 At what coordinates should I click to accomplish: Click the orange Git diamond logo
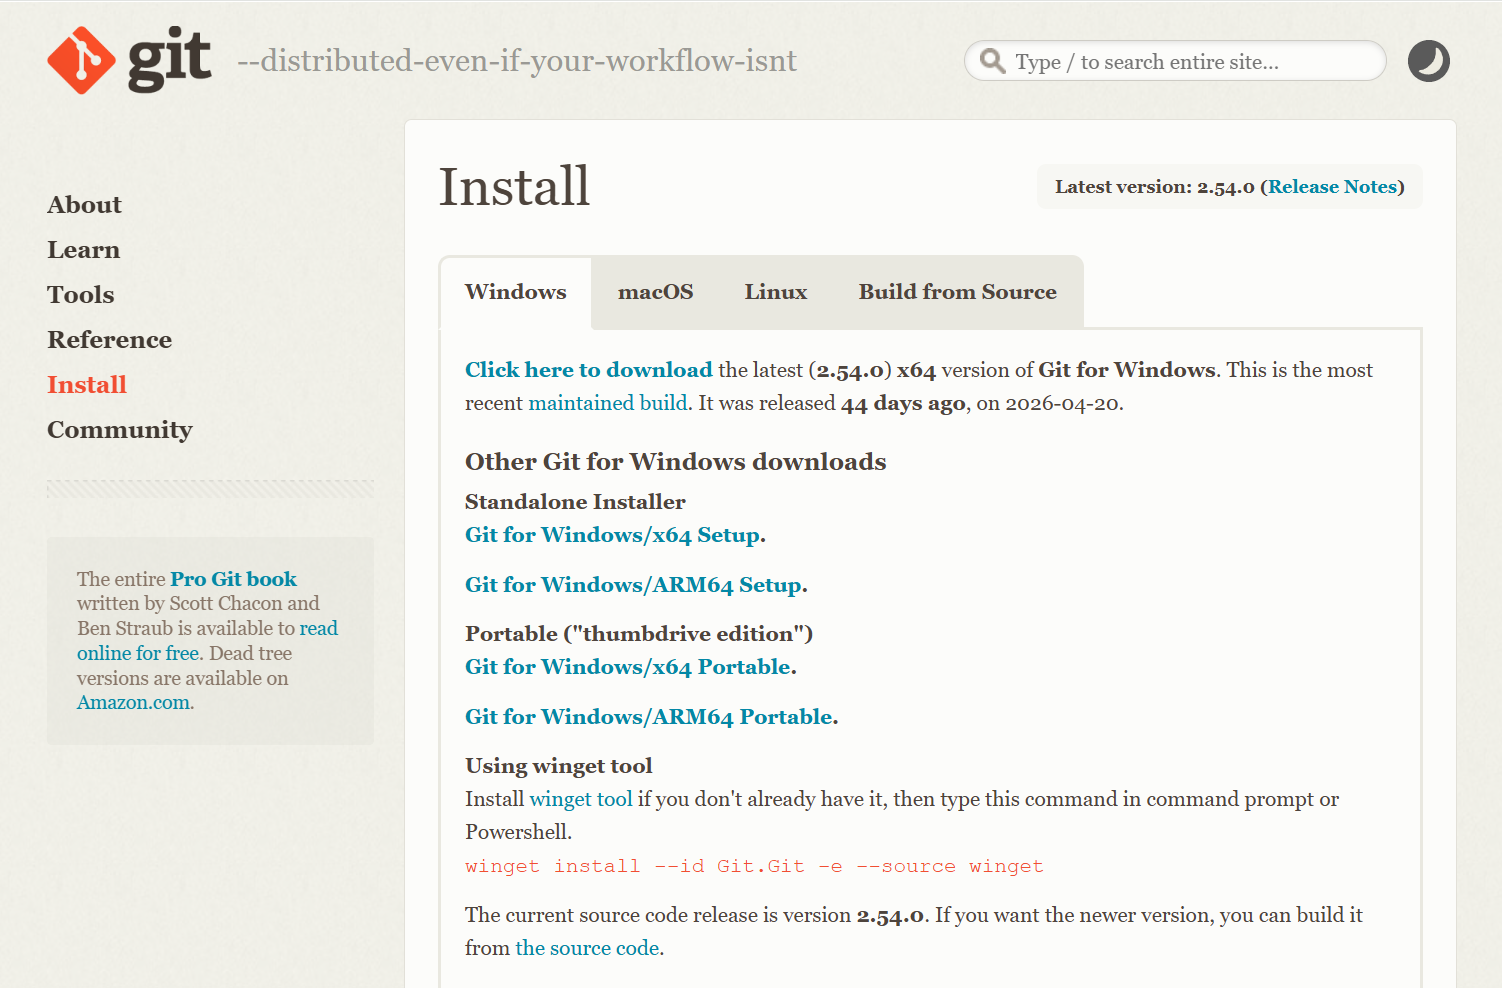(81, 60)
